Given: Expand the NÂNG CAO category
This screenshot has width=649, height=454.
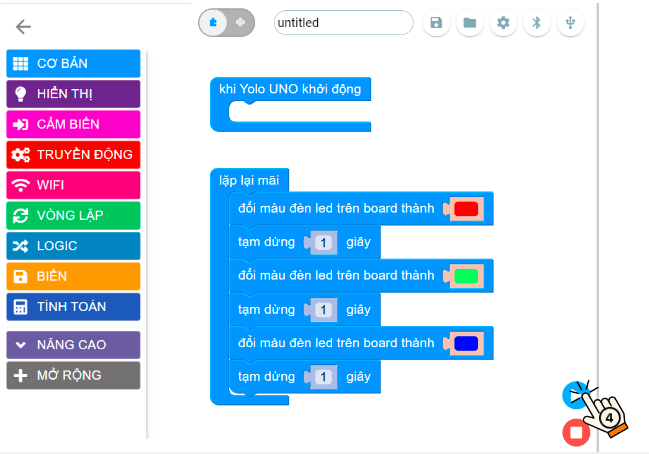Looking at the screenshot, I should (73, 345).
